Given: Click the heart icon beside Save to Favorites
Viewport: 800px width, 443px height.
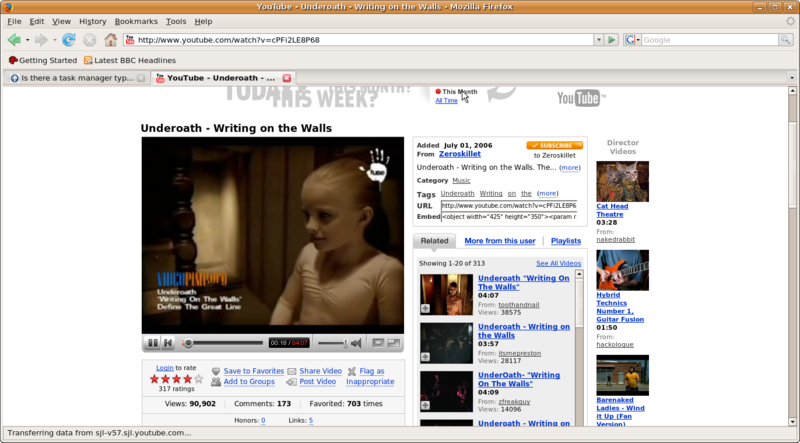Looking at the screenshot, I should 216,371.
